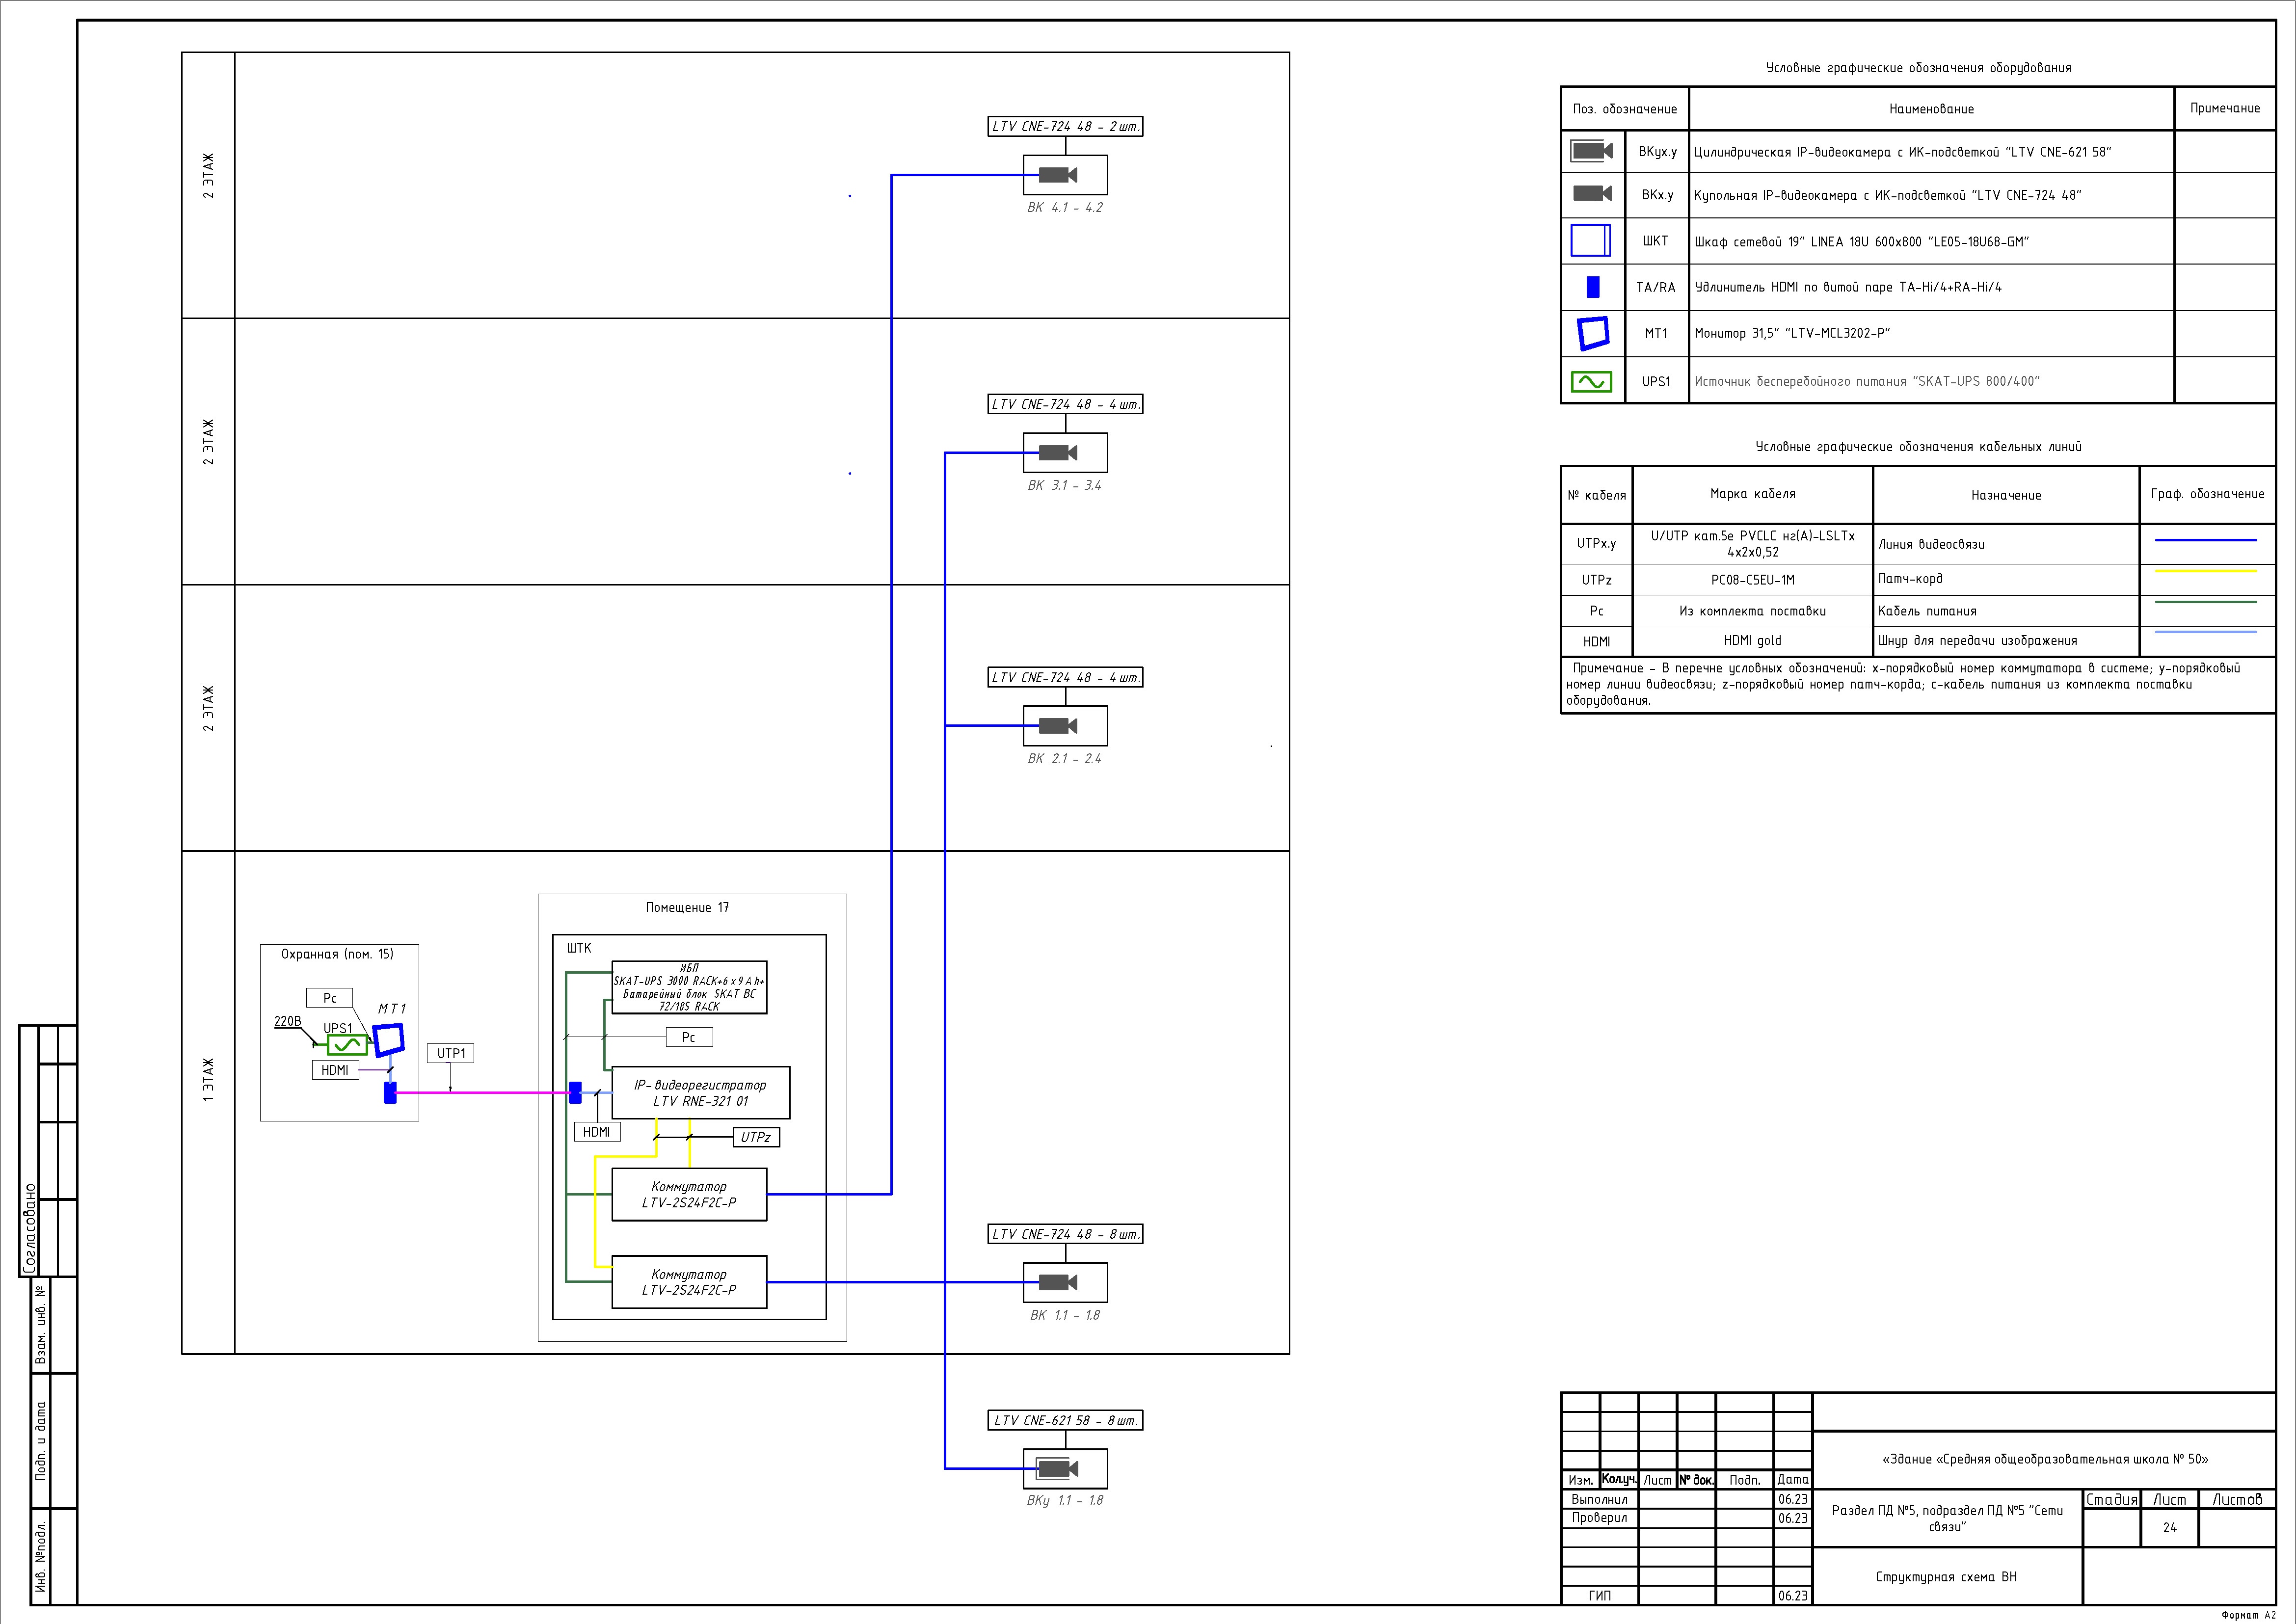The width and height of the screenshot is (2296, 1624).
Task: Click the 'Примечание' column header
Action: pyautogui.click(x=2225, y=108)
